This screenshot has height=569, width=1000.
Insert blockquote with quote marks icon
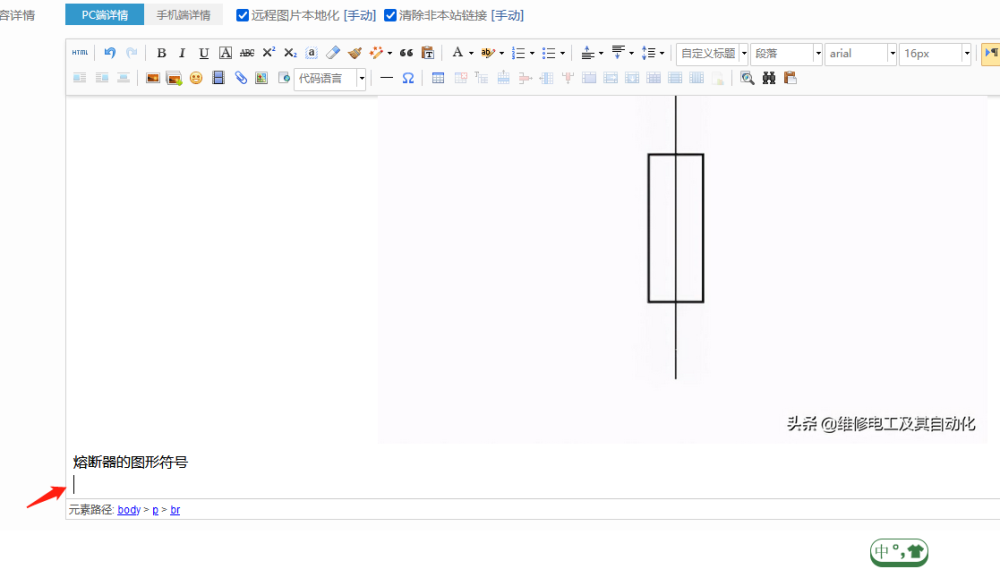(406, 53)
